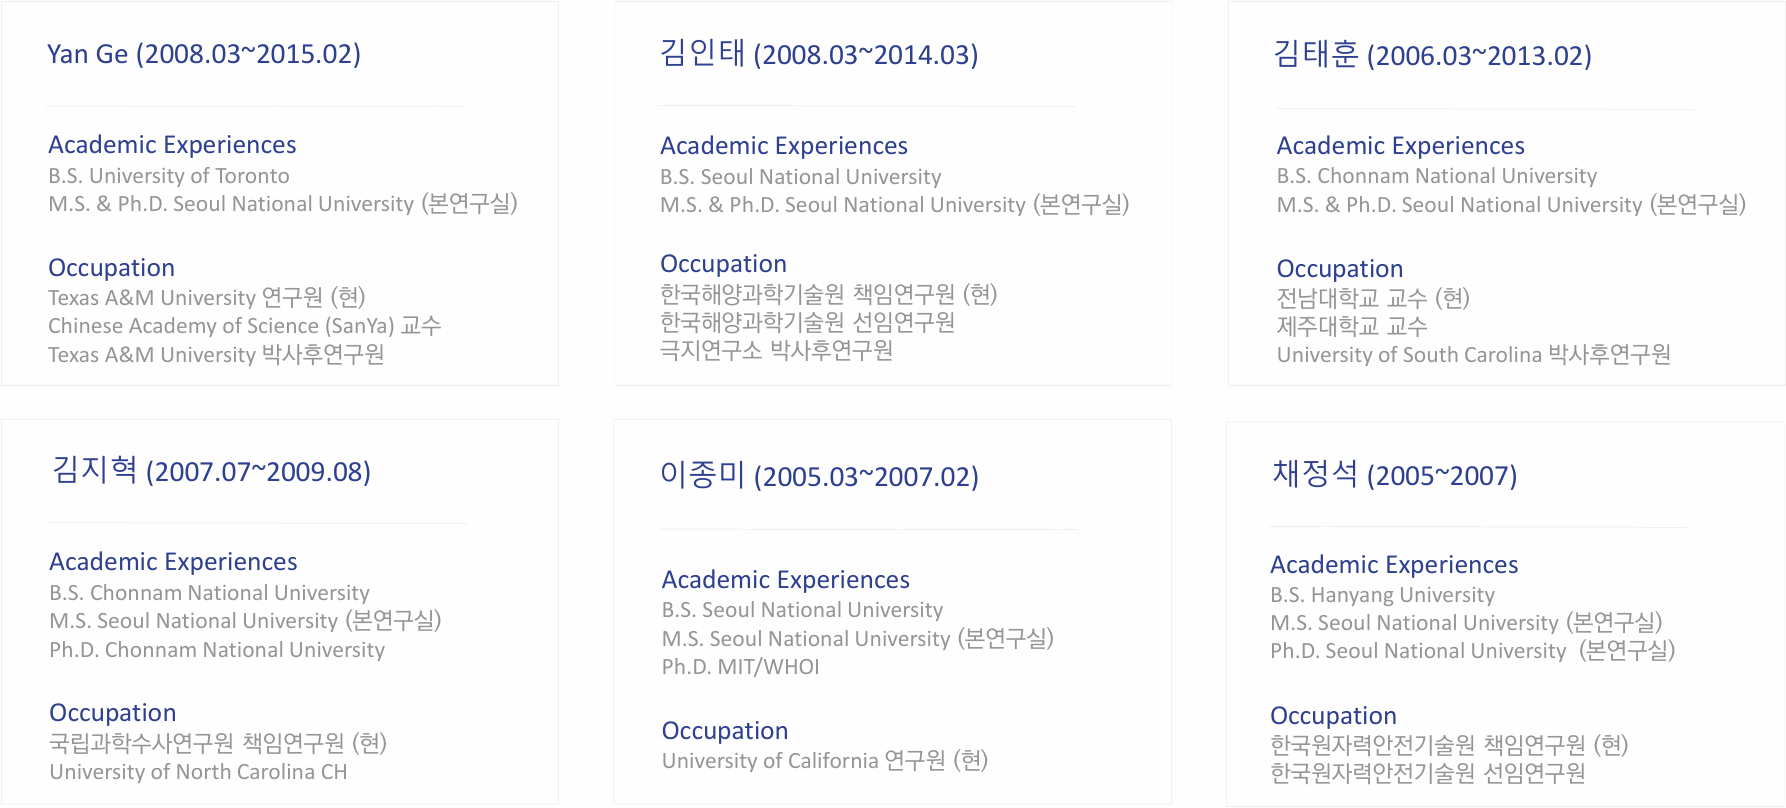
Task: Select the 이종미 (2005.03~2007.02) heading
Action: 819,476
